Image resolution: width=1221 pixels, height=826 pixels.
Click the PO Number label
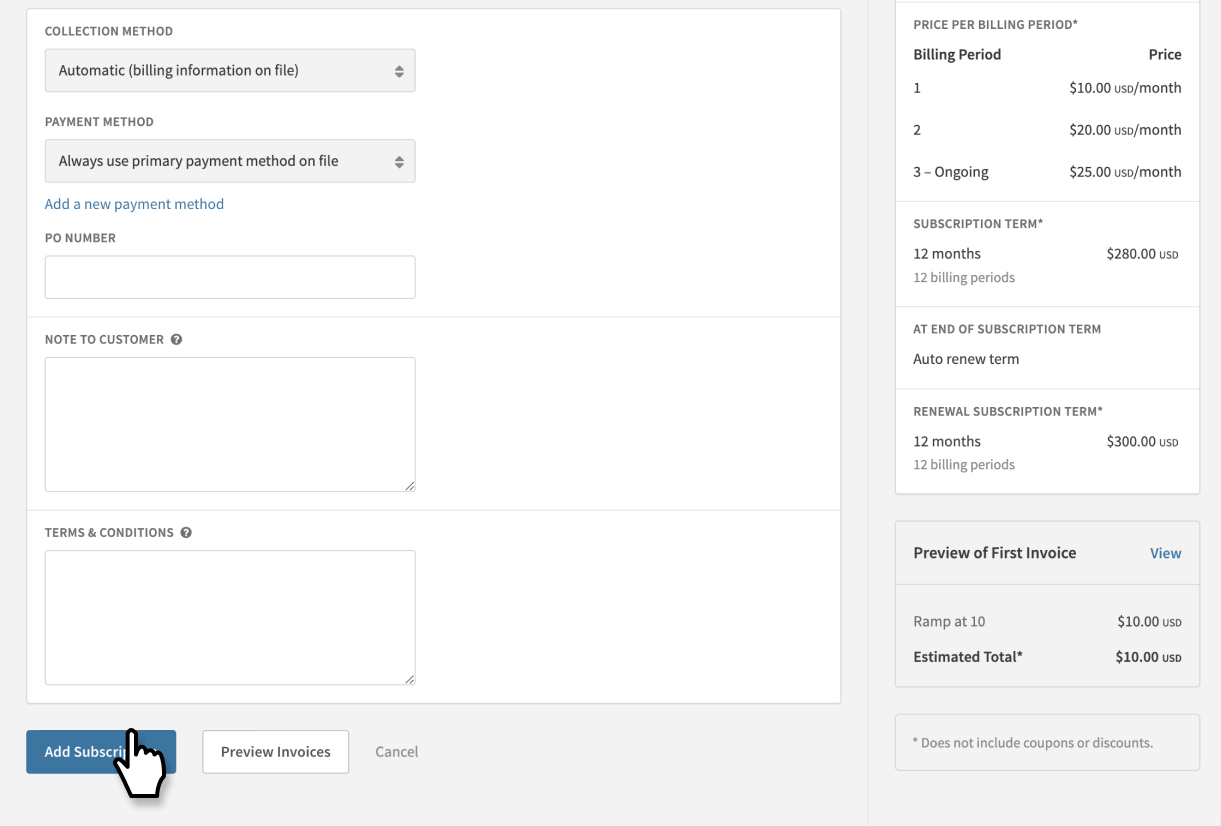[80, 238]
